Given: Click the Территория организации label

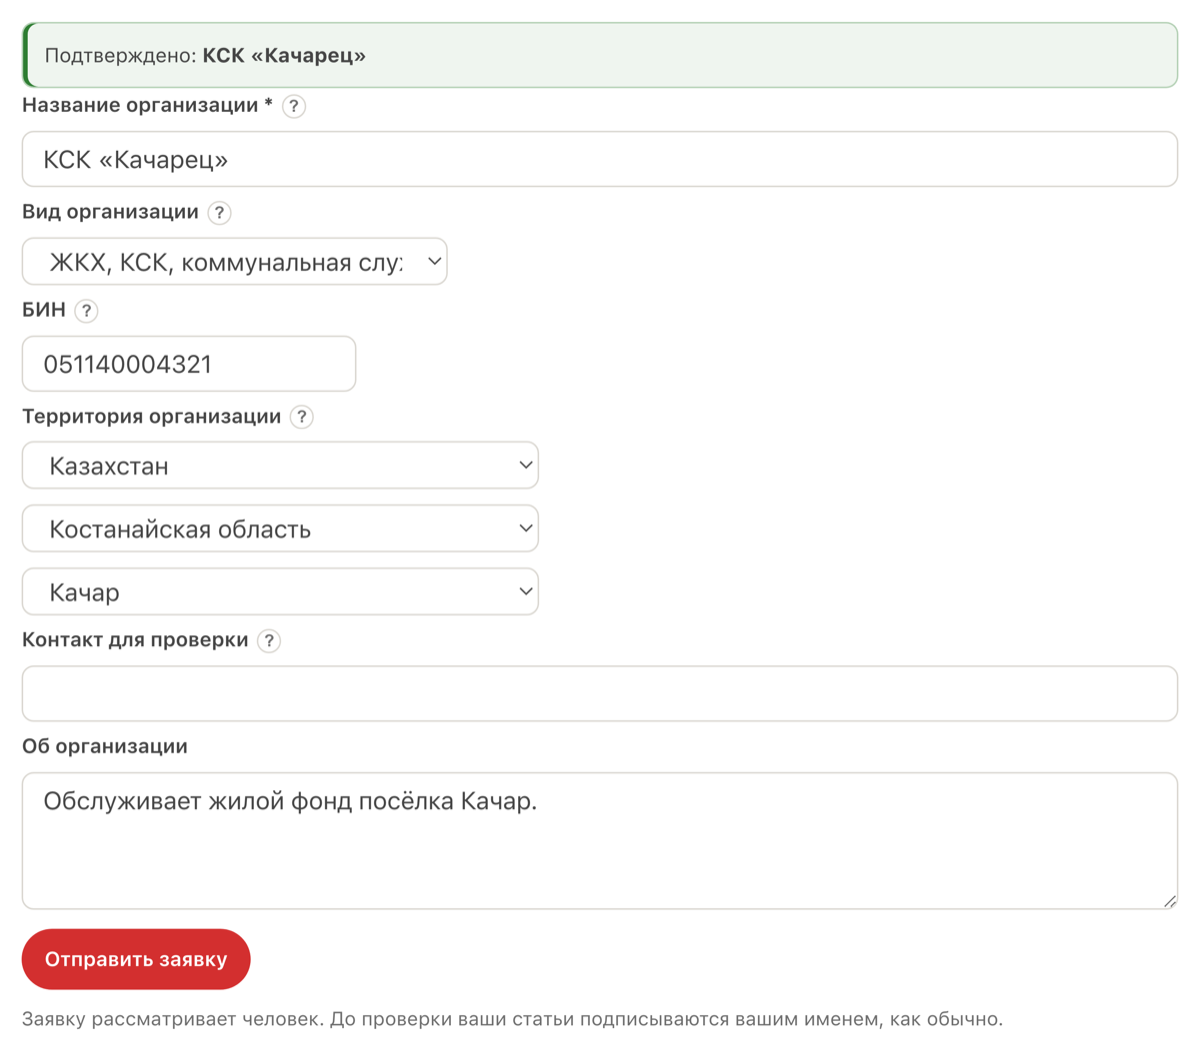Looking at the screenshot, I should pyautogui.click(x=151, y=416).
